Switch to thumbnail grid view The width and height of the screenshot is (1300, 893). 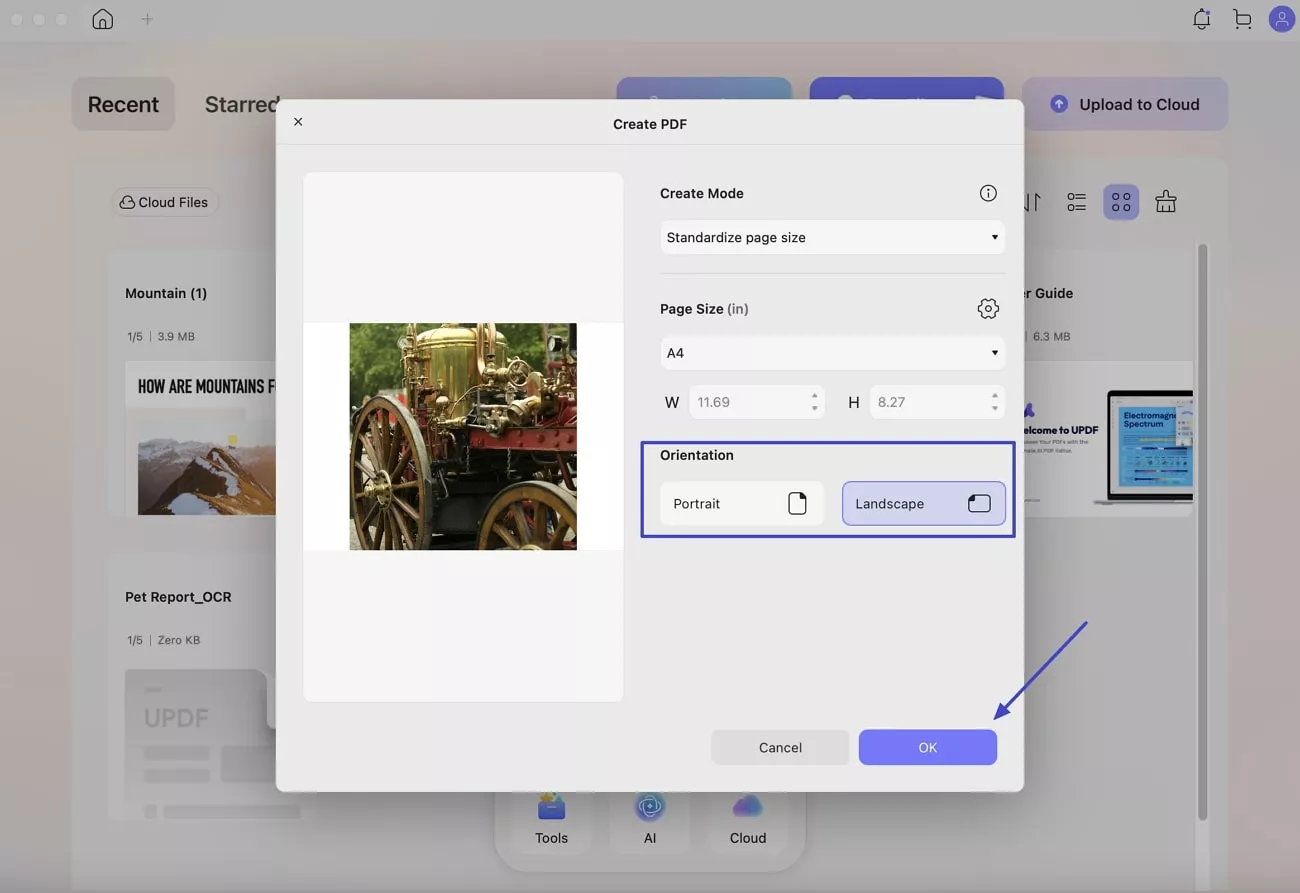pos(1121,202)
